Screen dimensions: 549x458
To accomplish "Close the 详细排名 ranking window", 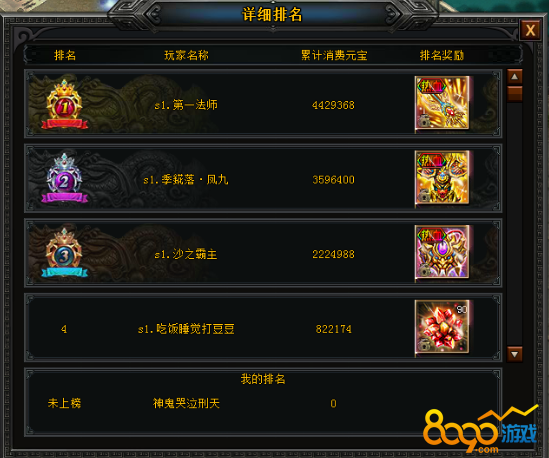I will pos(530,30).
